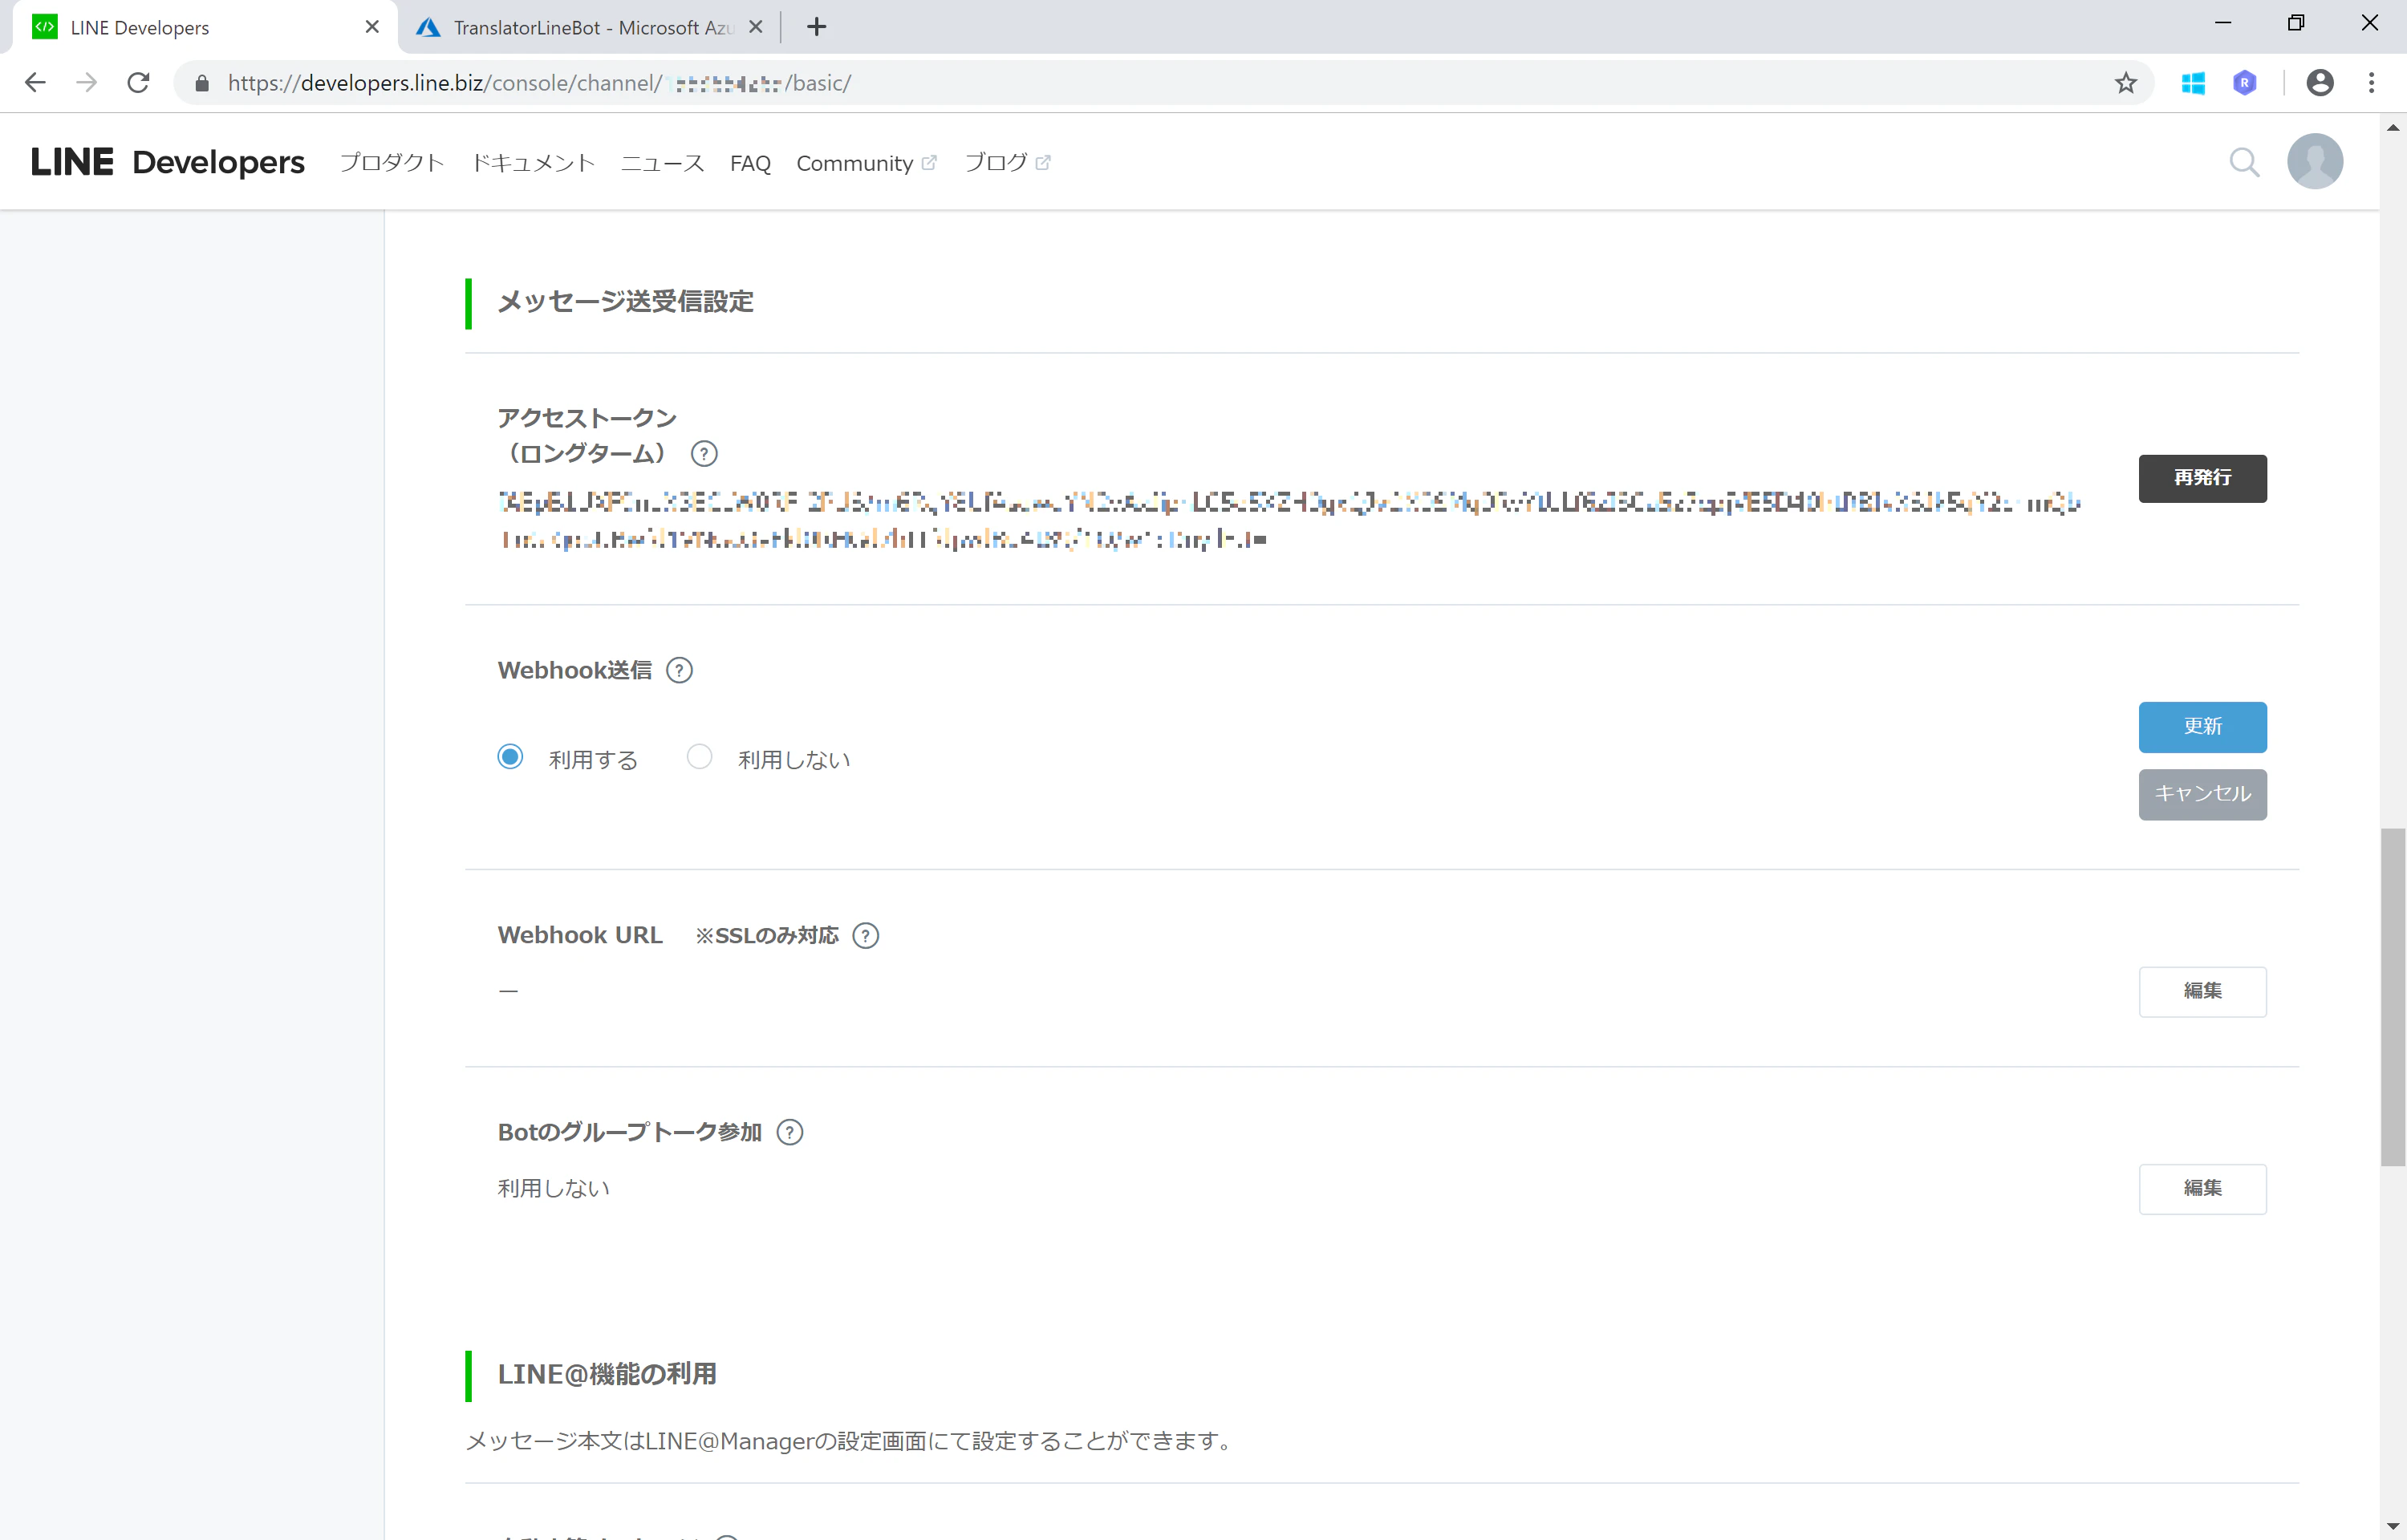Image resolution: width=2407 pixels, height=1540 pixels.
Task: Open the Community external link
Action: (866, 163)
